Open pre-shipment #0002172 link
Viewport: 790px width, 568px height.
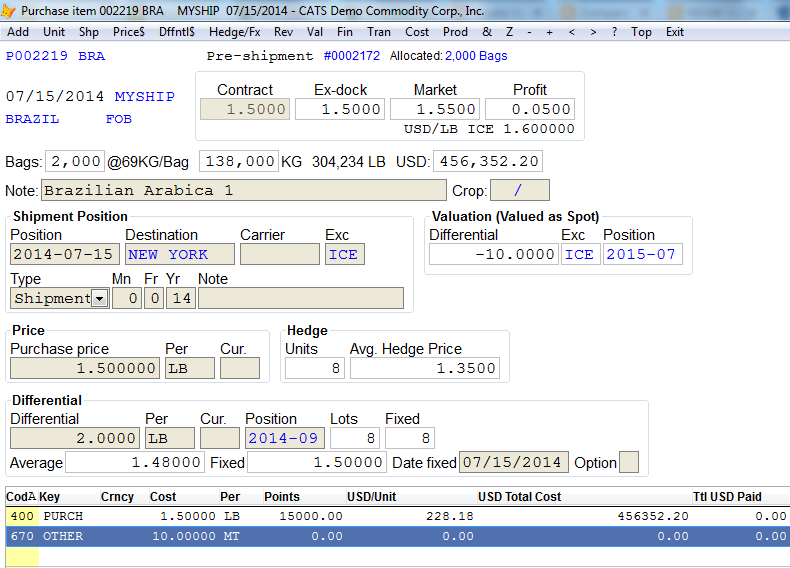tap(352, 55)
